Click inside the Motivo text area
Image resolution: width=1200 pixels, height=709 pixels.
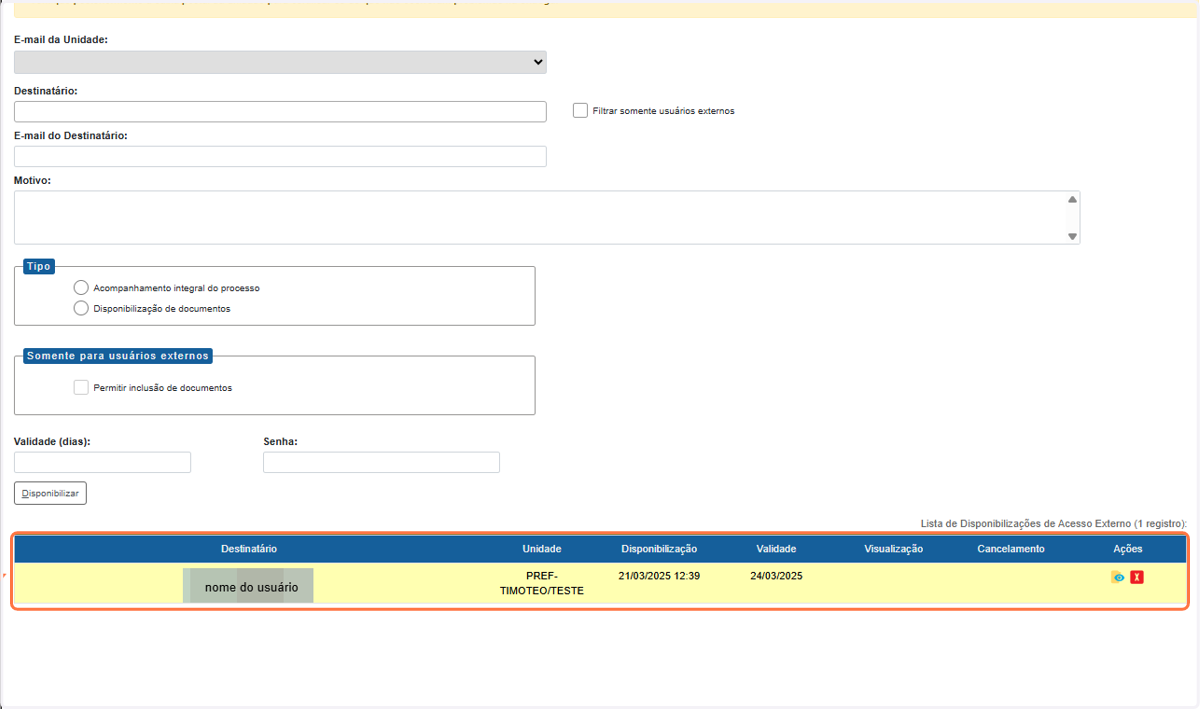(x=540, y=217)
